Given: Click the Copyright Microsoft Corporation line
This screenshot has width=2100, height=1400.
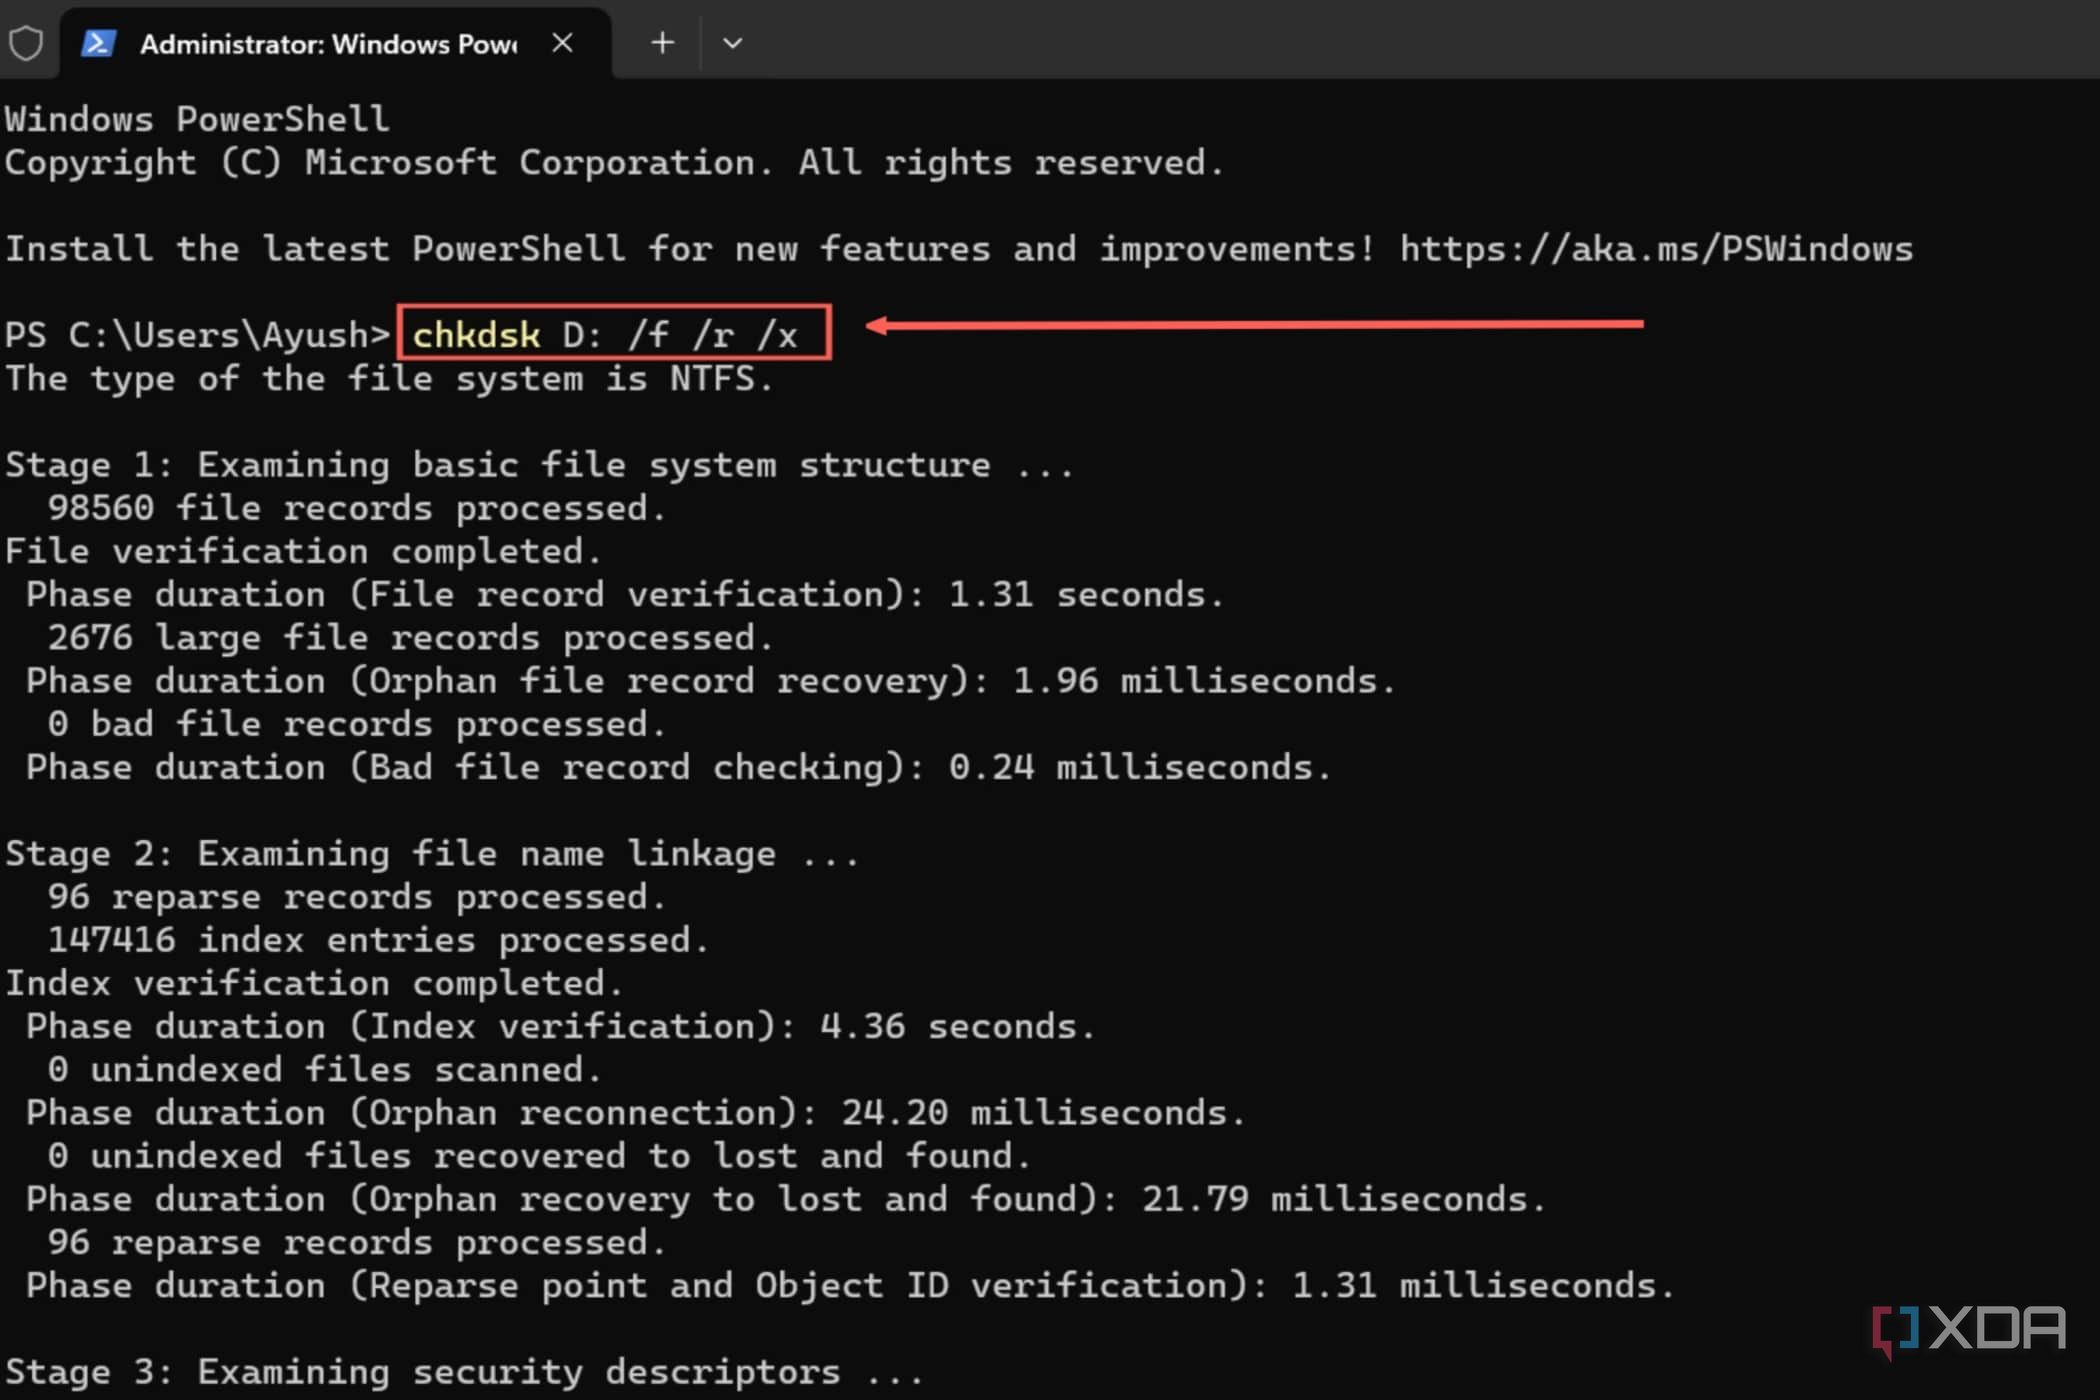Looking at the screenshot, I should (614, 163).
